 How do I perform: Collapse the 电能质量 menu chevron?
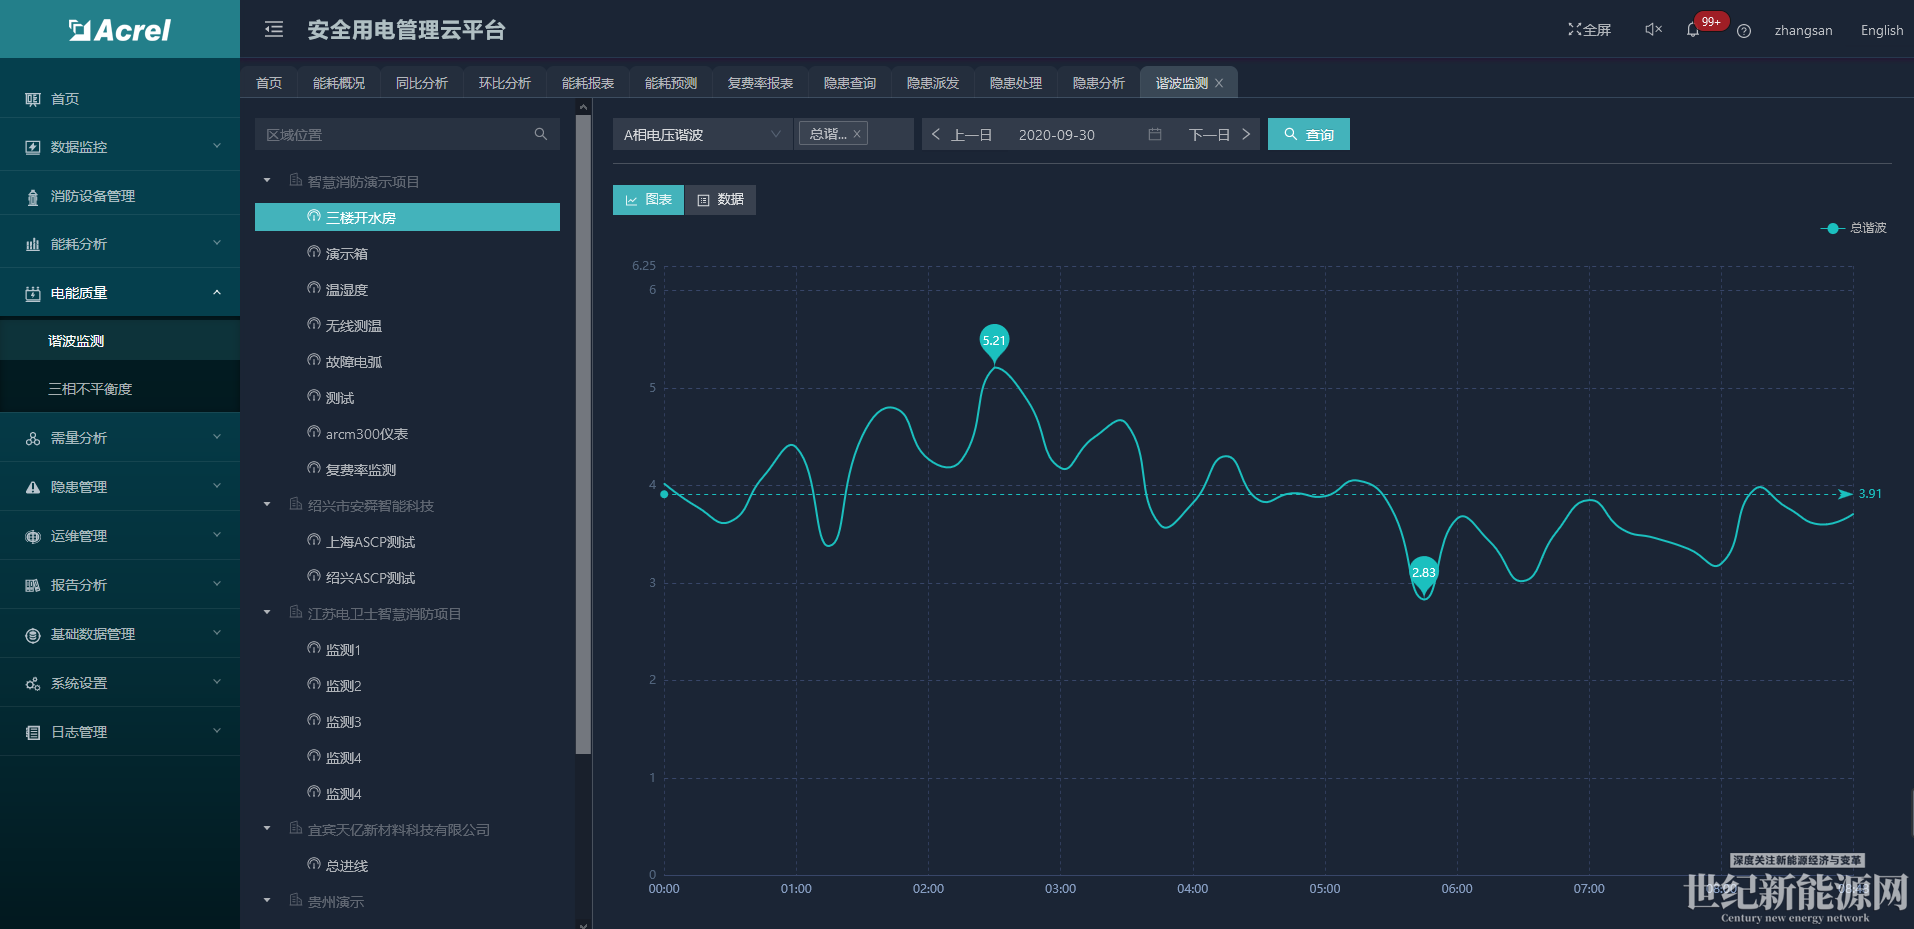pos(217,292)
